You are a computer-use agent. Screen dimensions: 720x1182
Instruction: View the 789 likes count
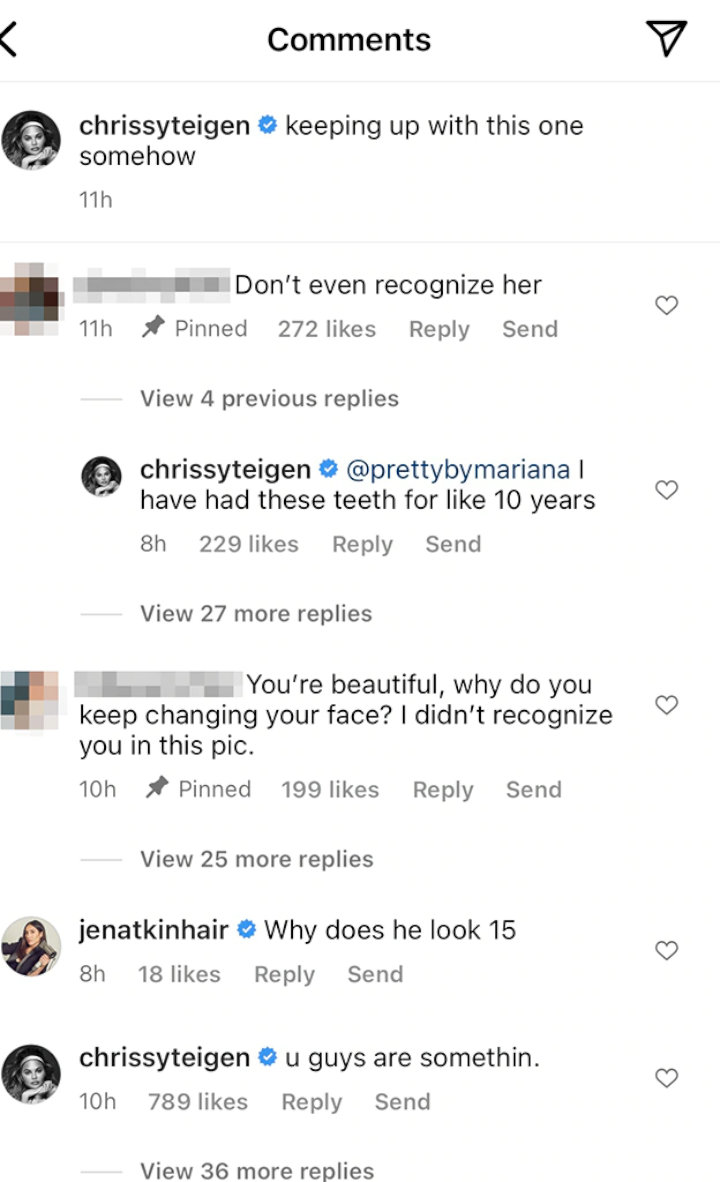pos(198,1101)
